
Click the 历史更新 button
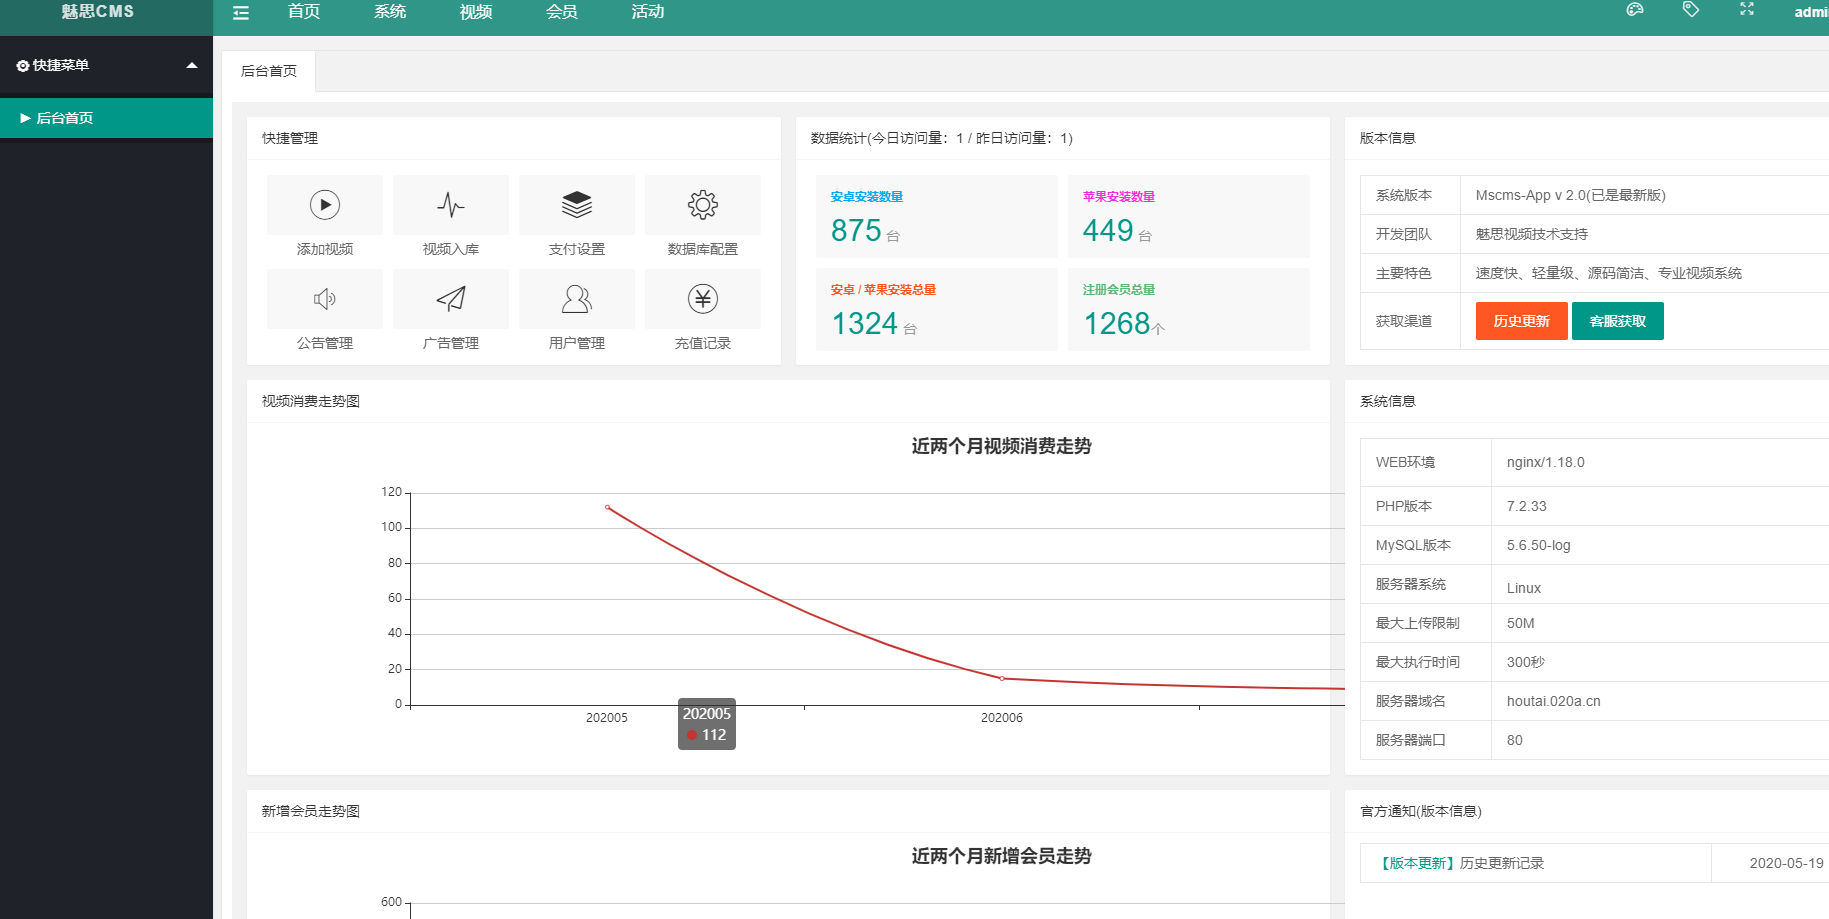tap(1522, 321)
